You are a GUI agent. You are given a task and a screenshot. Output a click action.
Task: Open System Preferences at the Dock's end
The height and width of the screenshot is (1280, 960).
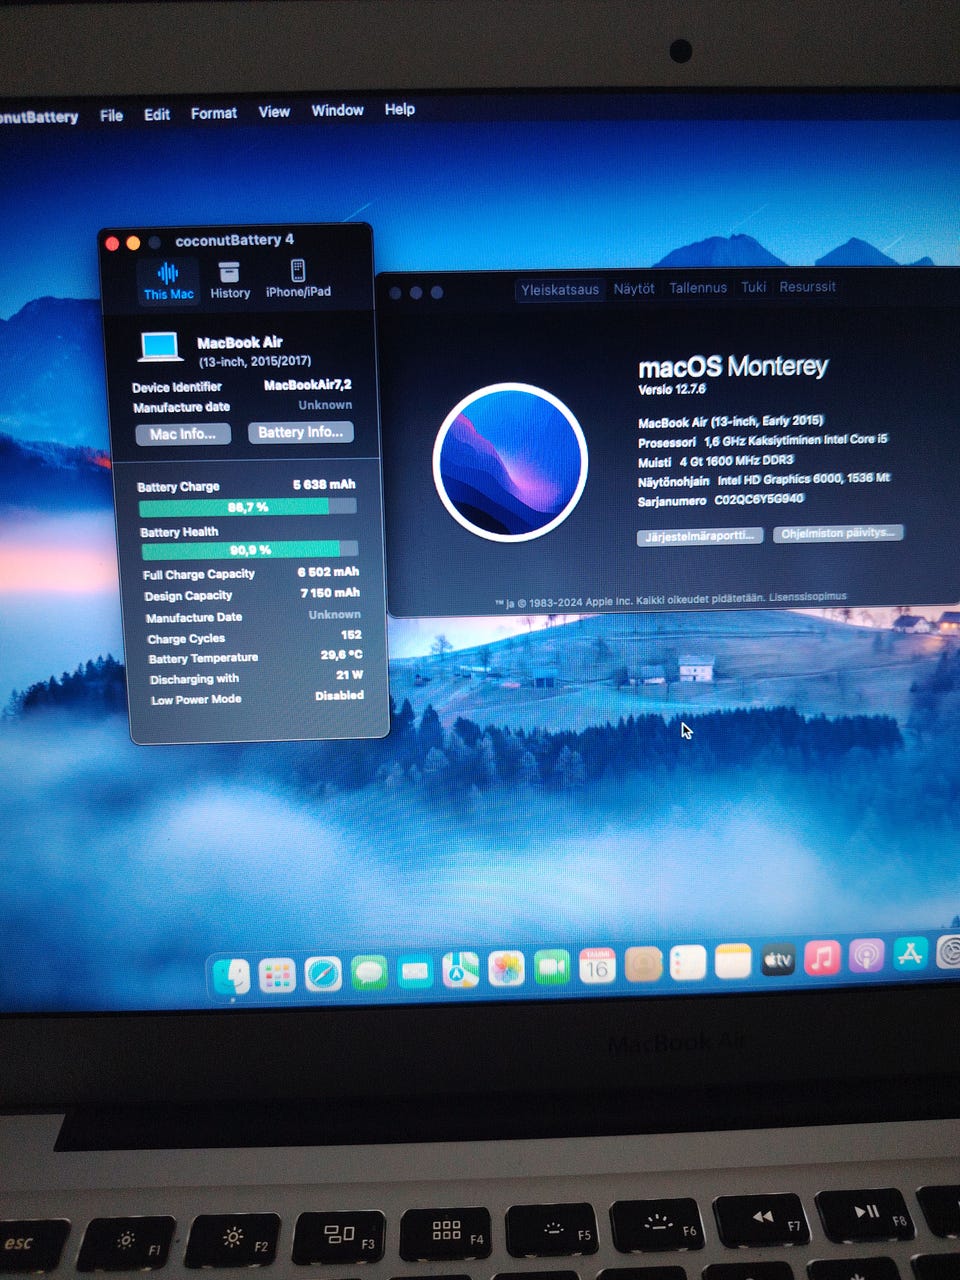point(948,952)
